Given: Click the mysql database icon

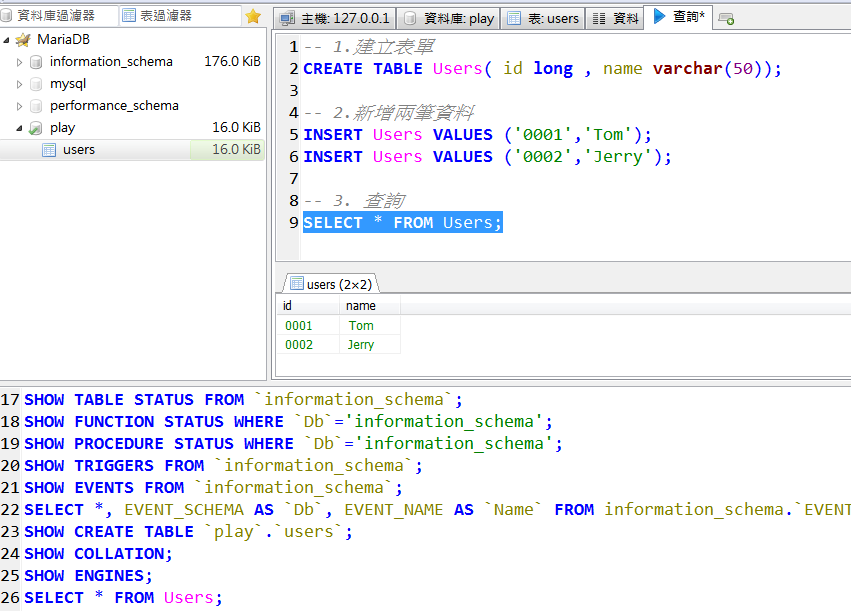Looking at the screenshot, I should click(36, 84).
